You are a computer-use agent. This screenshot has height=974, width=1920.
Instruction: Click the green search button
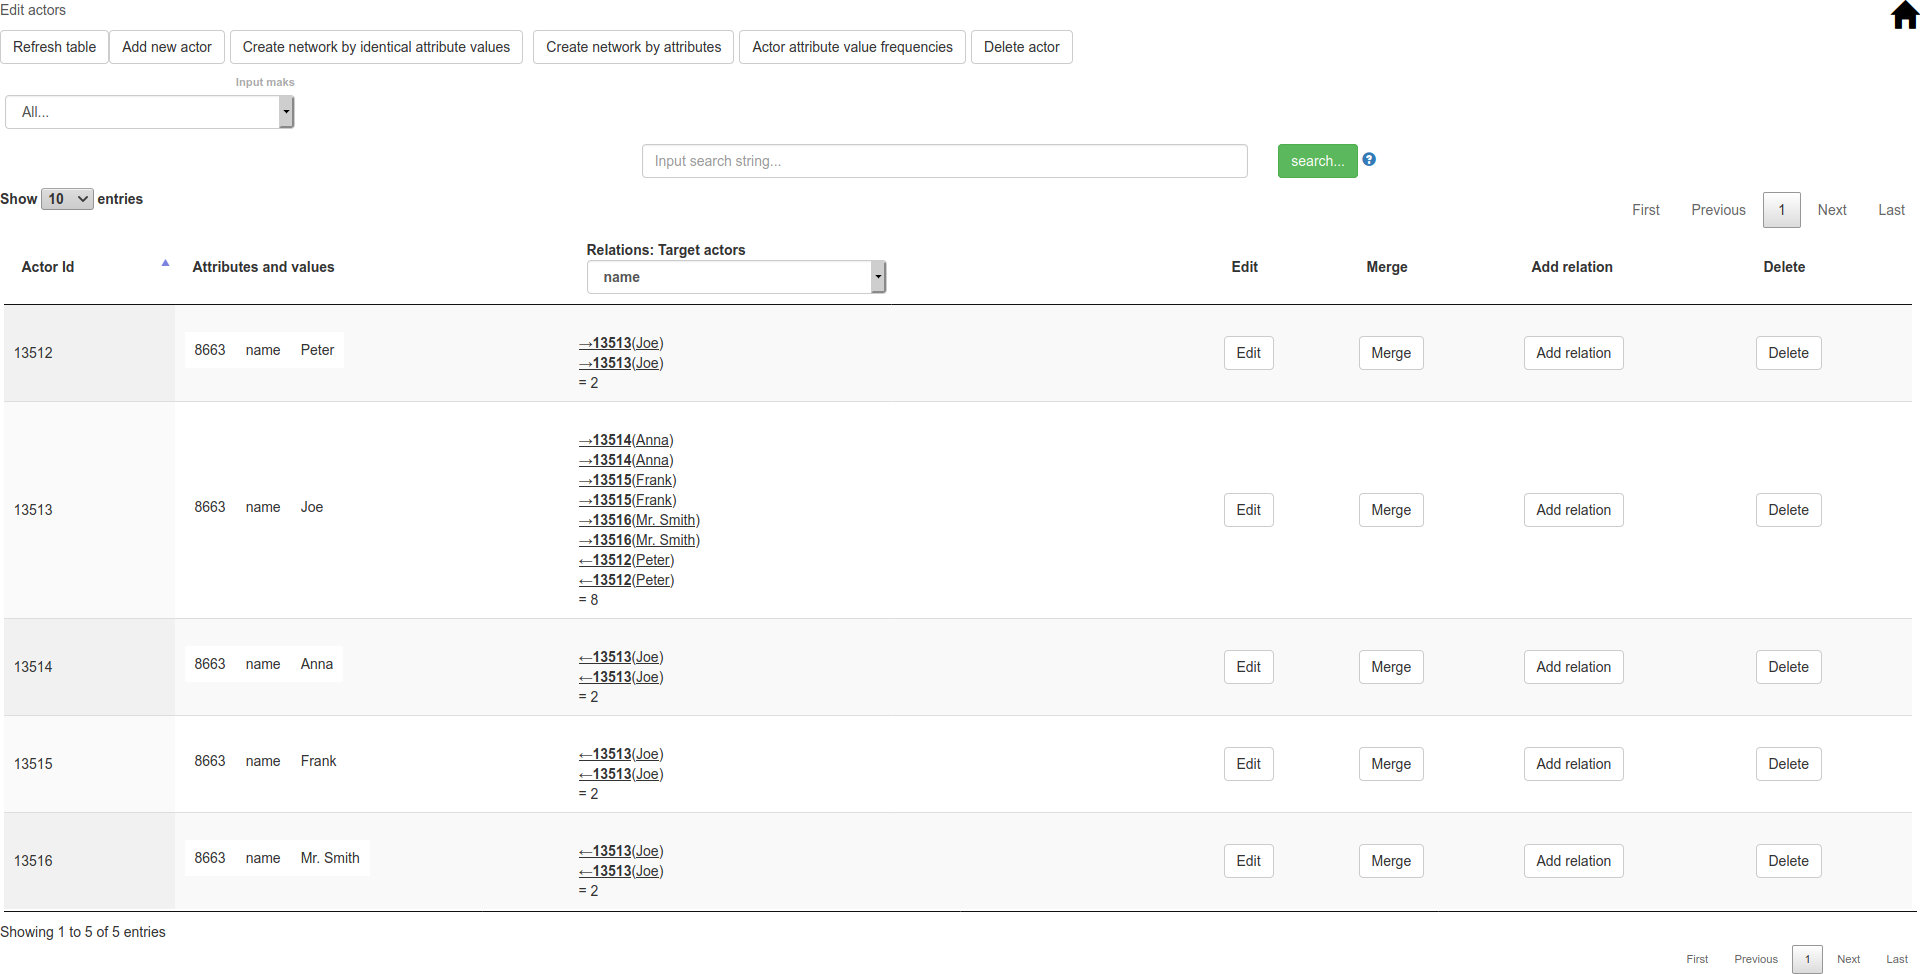click(x=1317, y=161)
